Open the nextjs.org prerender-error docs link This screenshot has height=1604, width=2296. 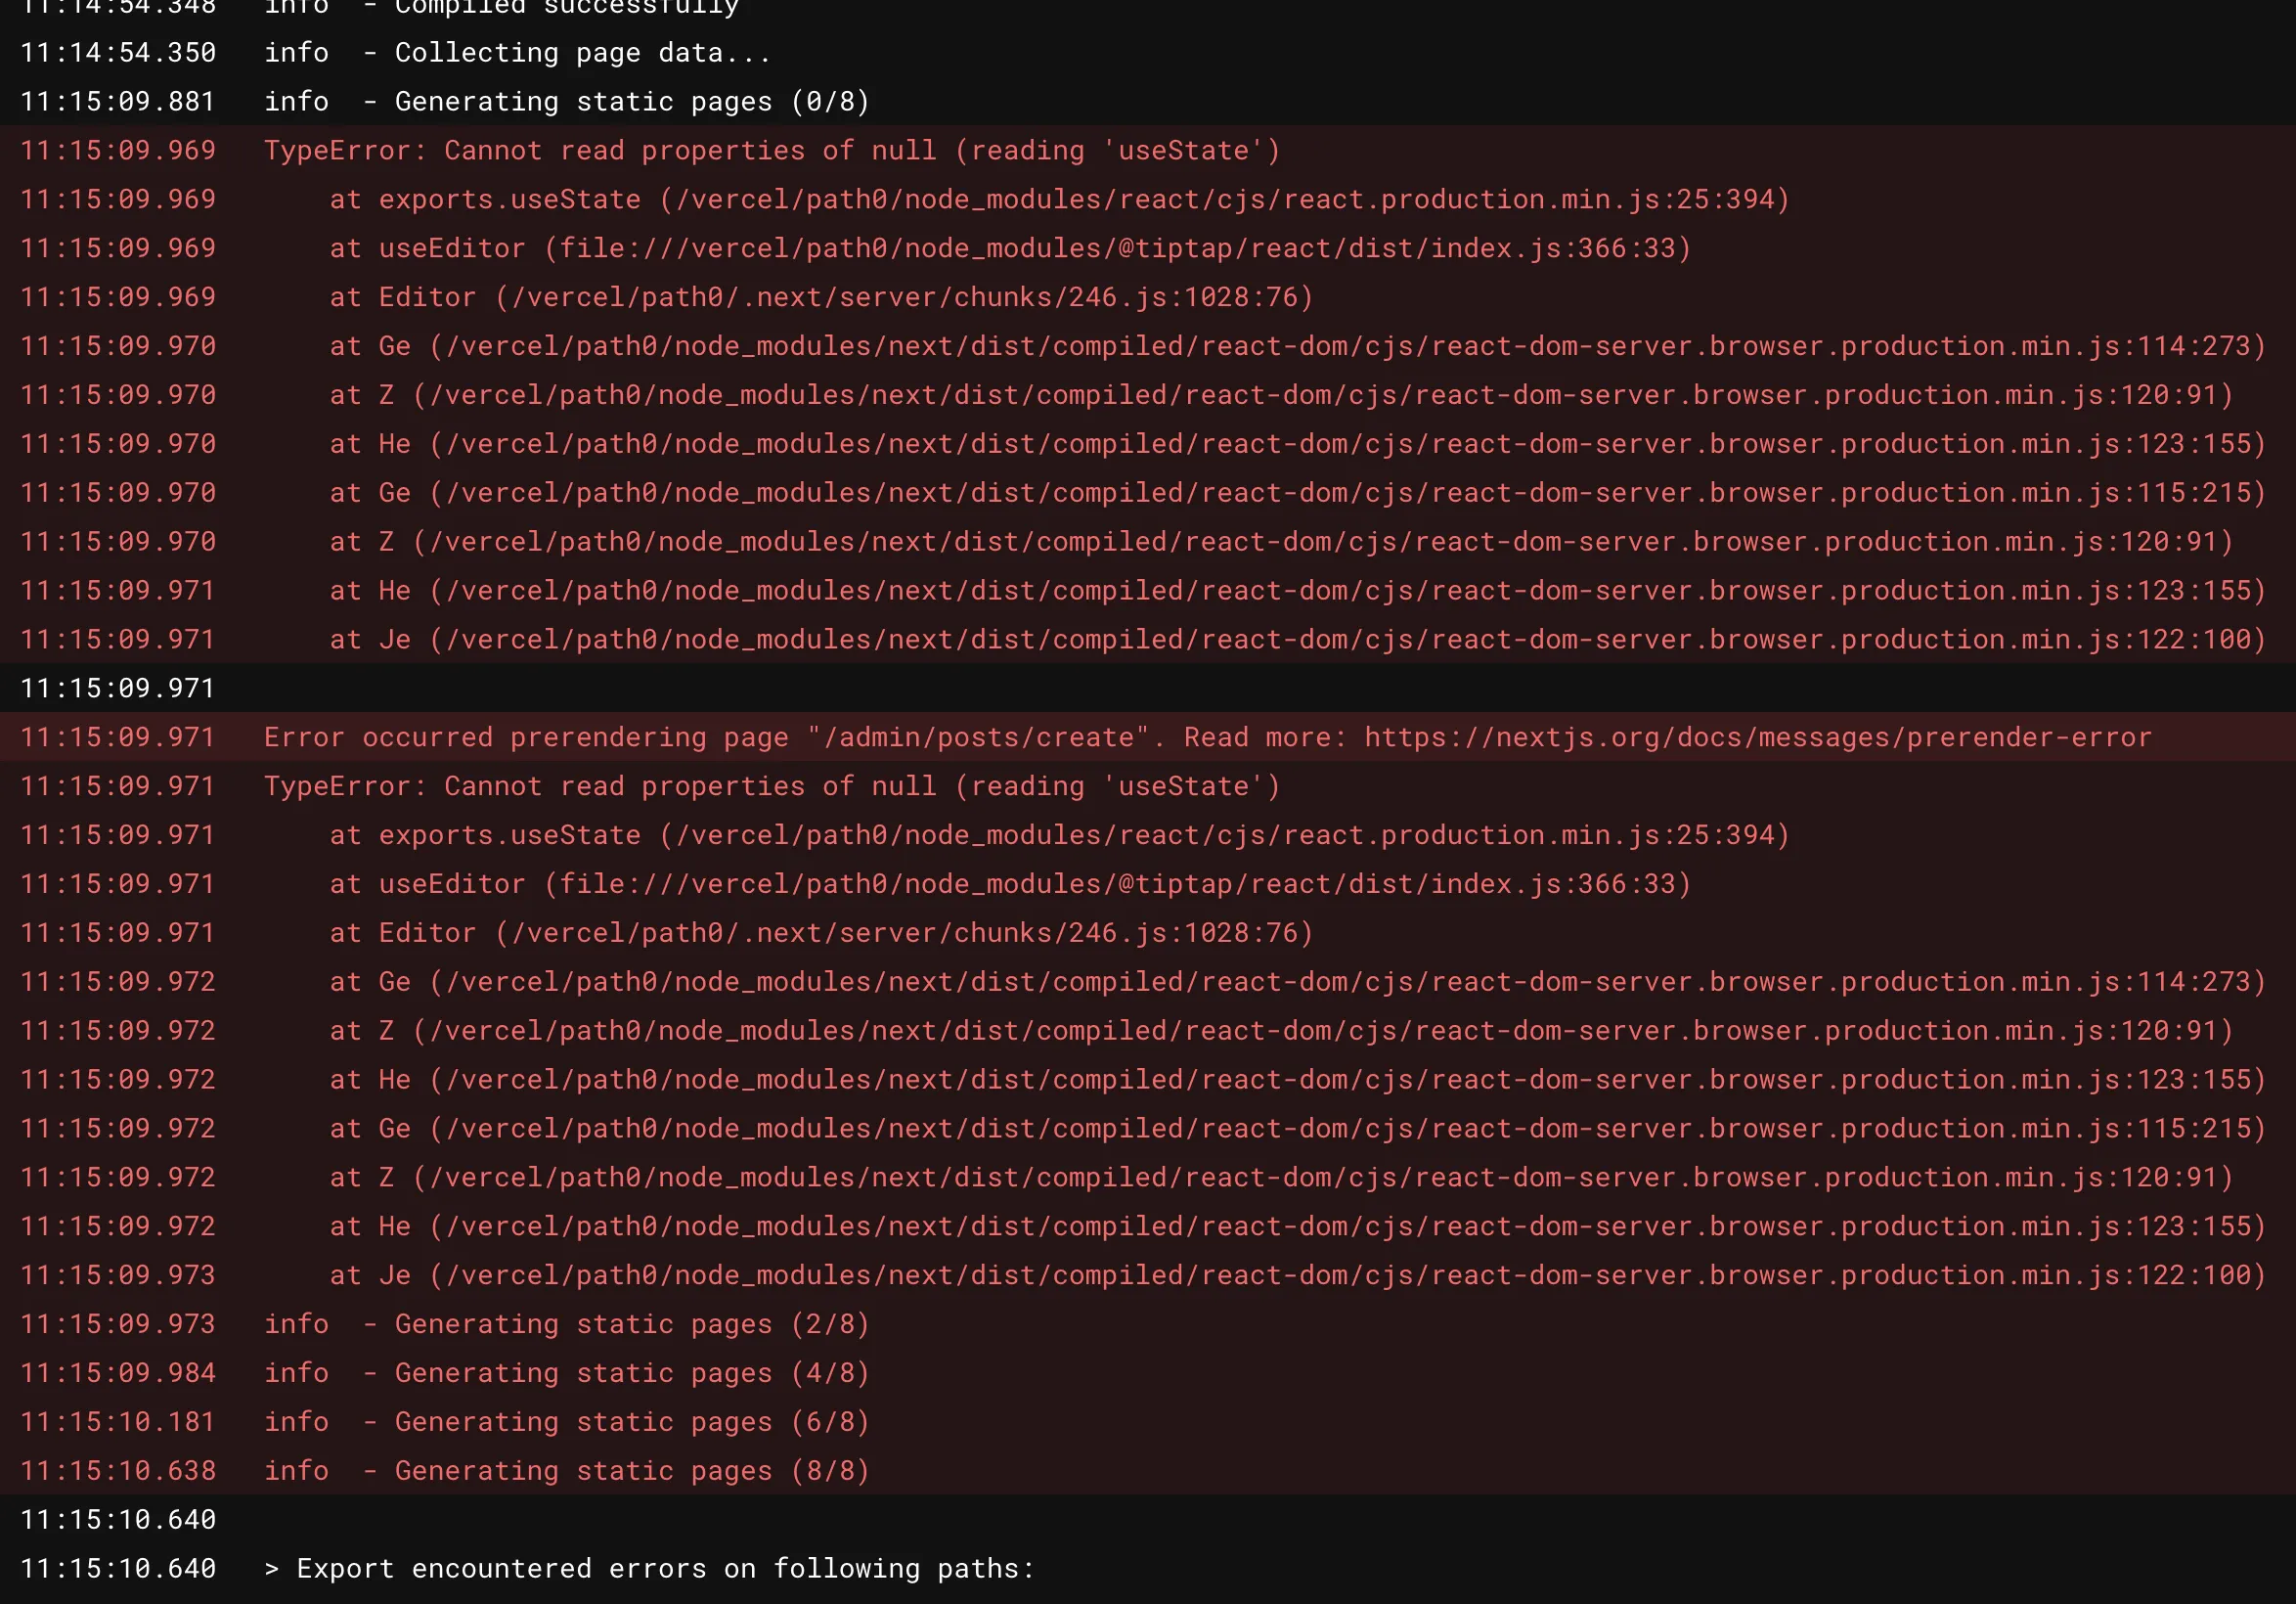click(x=1757, y=738)
